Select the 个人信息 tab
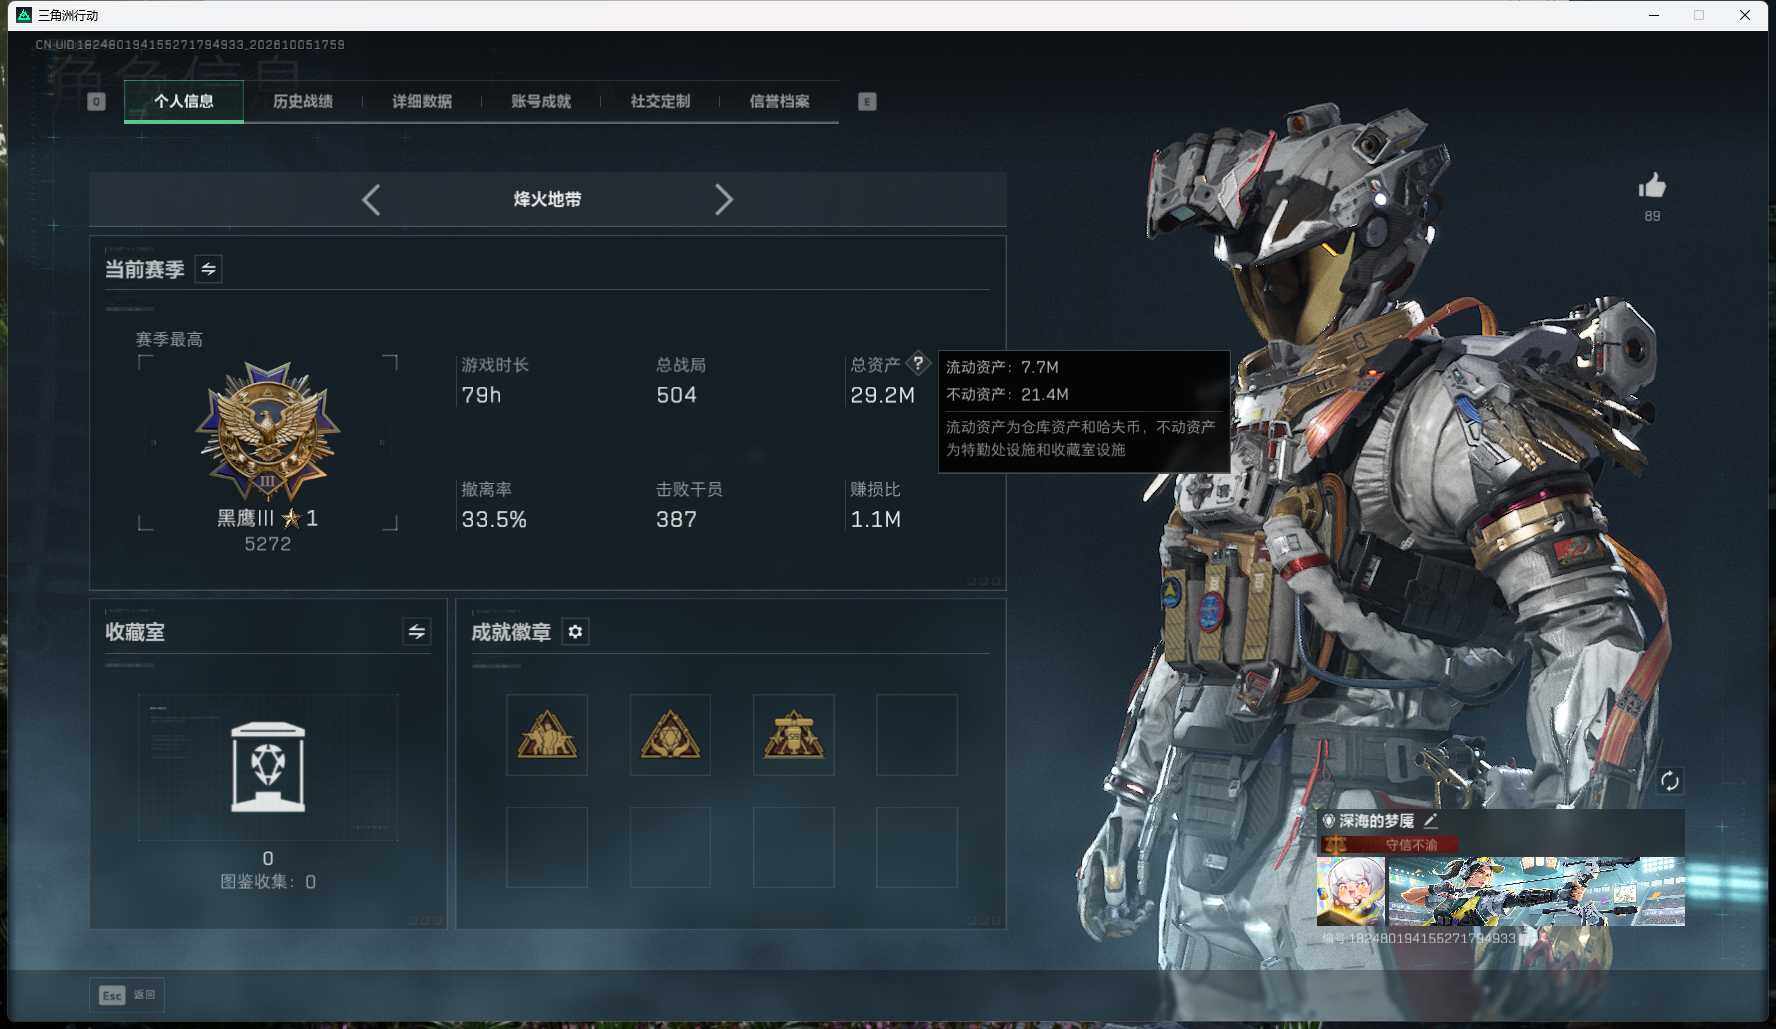This screenshot has height=1029, width=1776. click(x=184, y=101)
